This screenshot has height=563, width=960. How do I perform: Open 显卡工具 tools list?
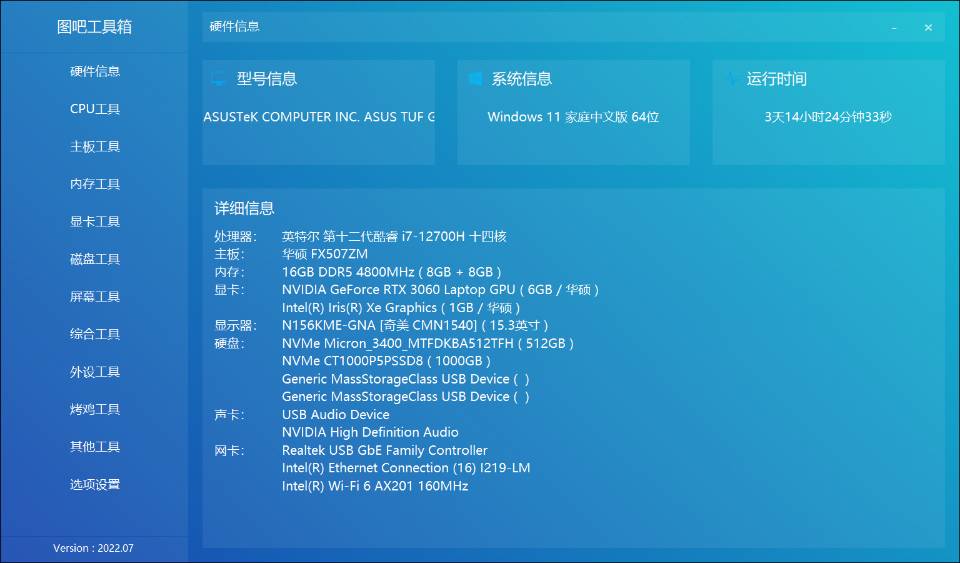(x=95, y=222)
